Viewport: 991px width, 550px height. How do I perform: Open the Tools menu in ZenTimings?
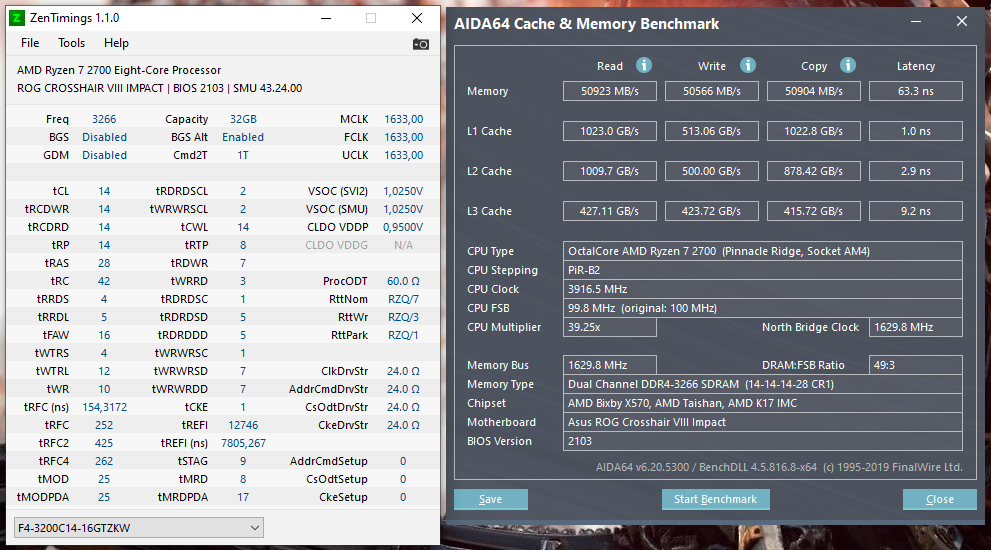point(71,43)
